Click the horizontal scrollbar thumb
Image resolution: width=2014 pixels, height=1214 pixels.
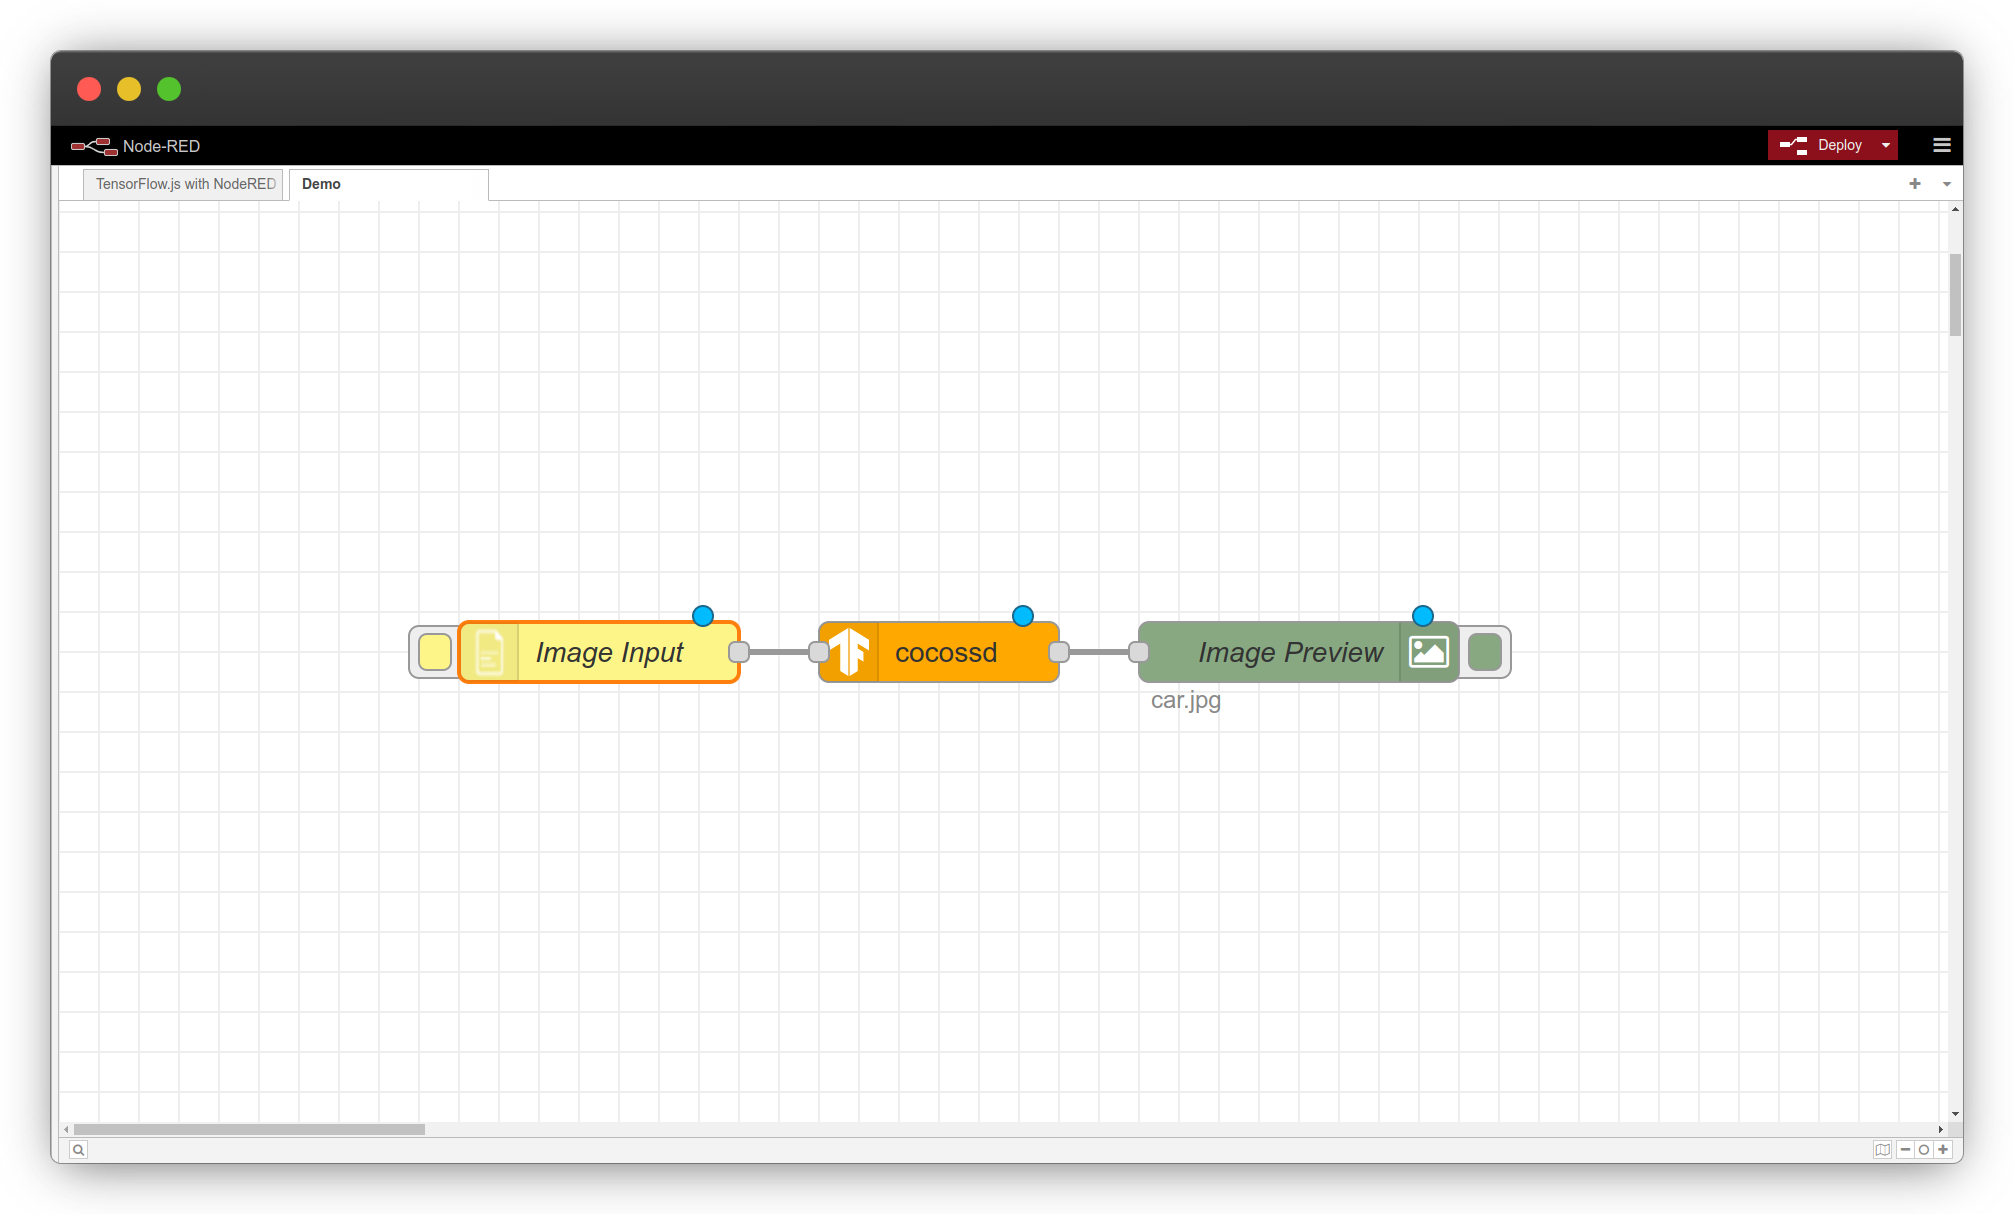(249, 1129)
